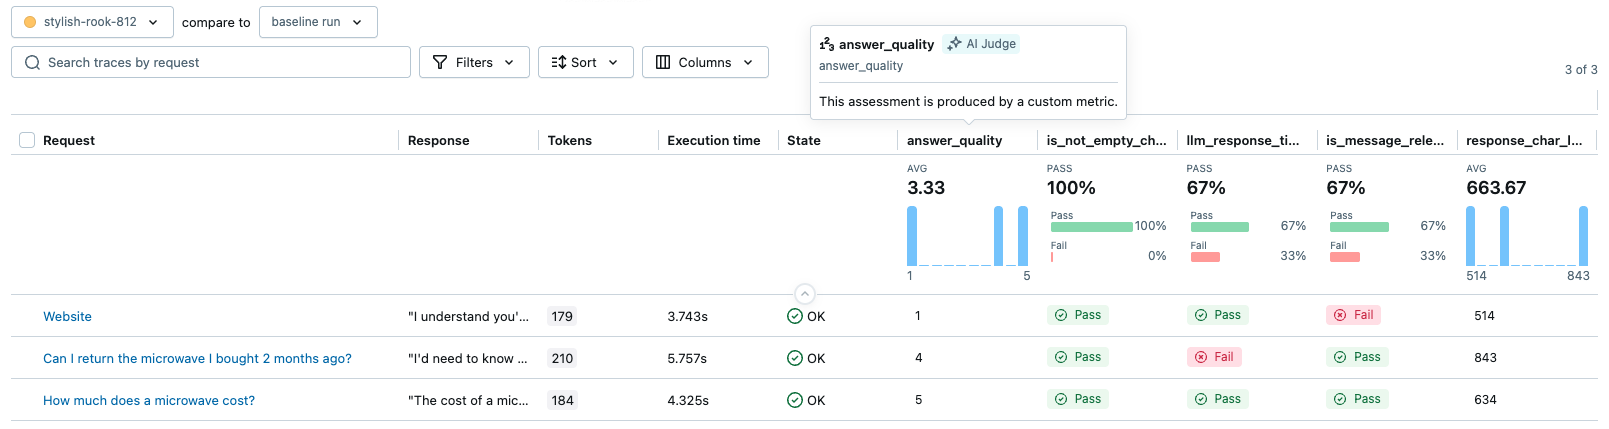Click the Execution time column header
The height and width of the screenshot is (429, 1609).
point(713,140)
